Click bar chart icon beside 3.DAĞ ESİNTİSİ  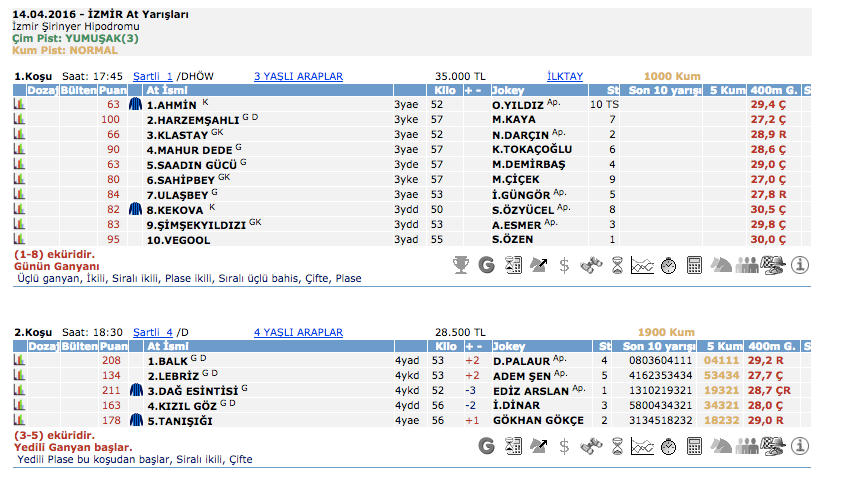coord(18,391)
